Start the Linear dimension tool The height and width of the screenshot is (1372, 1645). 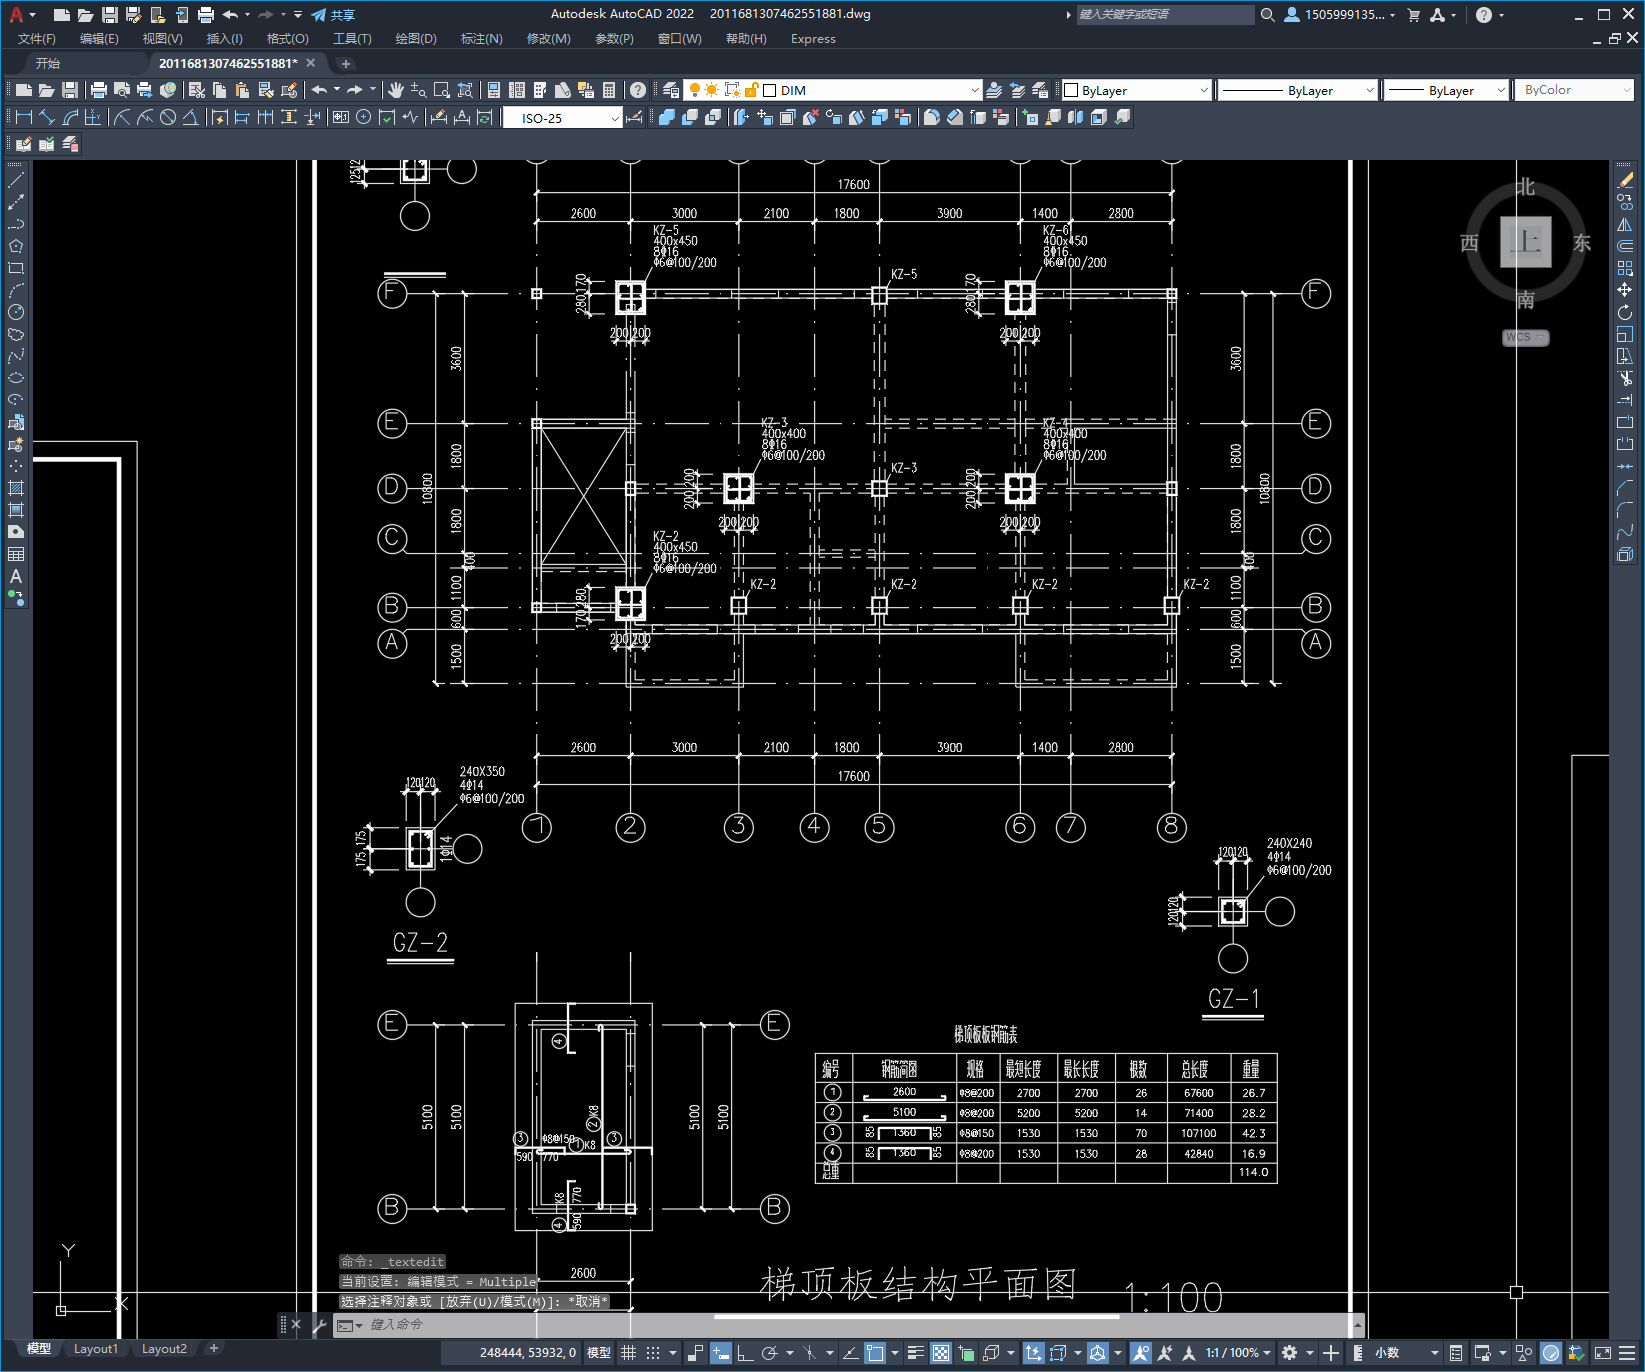pyautogui.click(x=24, y=117)
